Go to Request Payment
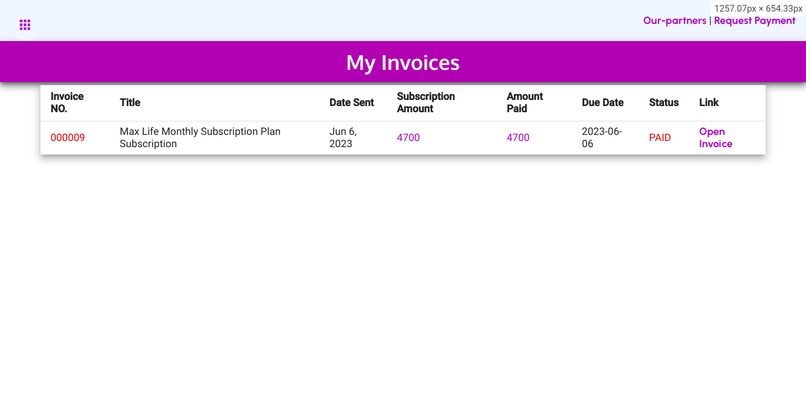The height and width of the screenshot is (420, 806). (x=754, y=21)
